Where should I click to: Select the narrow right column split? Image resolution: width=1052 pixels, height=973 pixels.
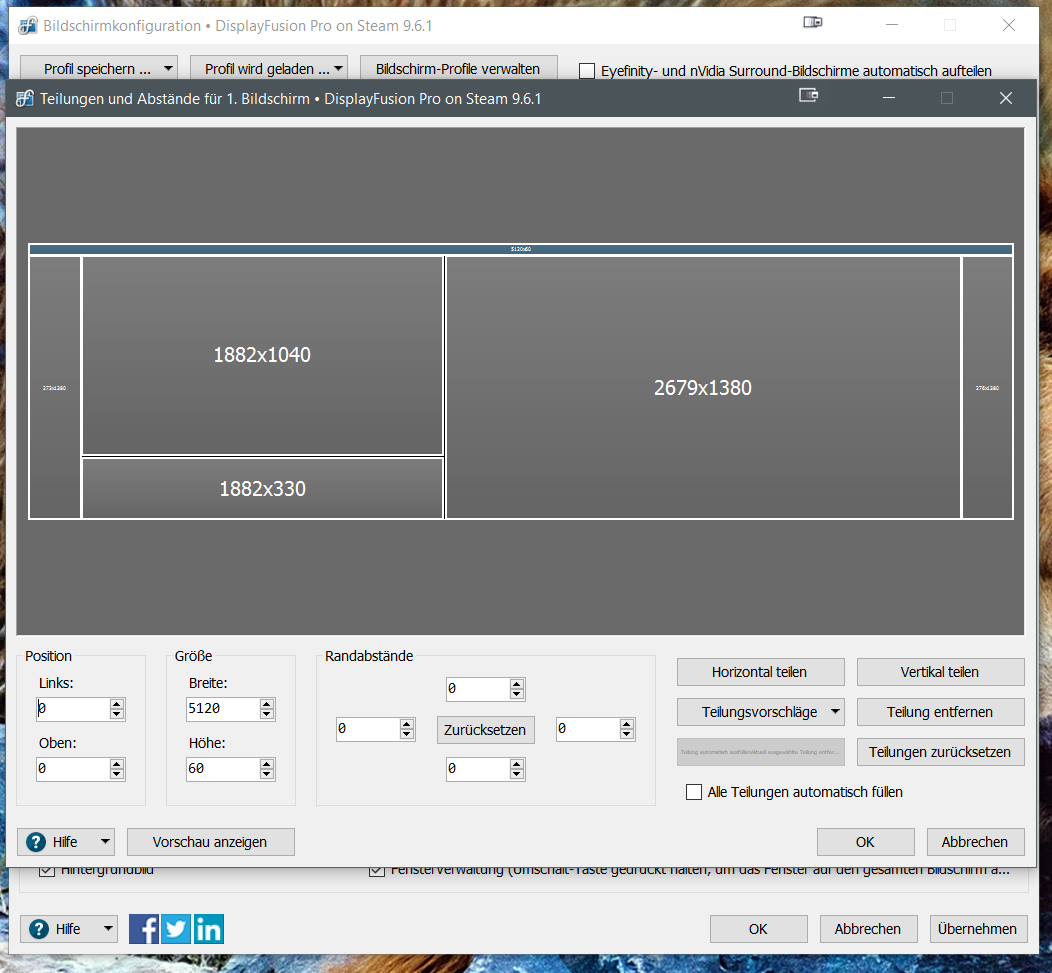(987, 387)
